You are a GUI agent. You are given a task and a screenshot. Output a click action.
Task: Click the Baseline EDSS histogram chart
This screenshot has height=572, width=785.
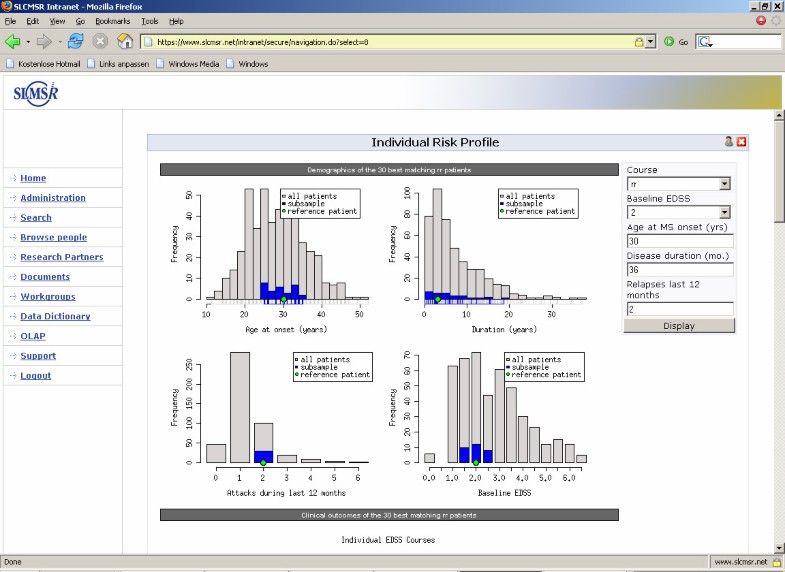point(487,424)
